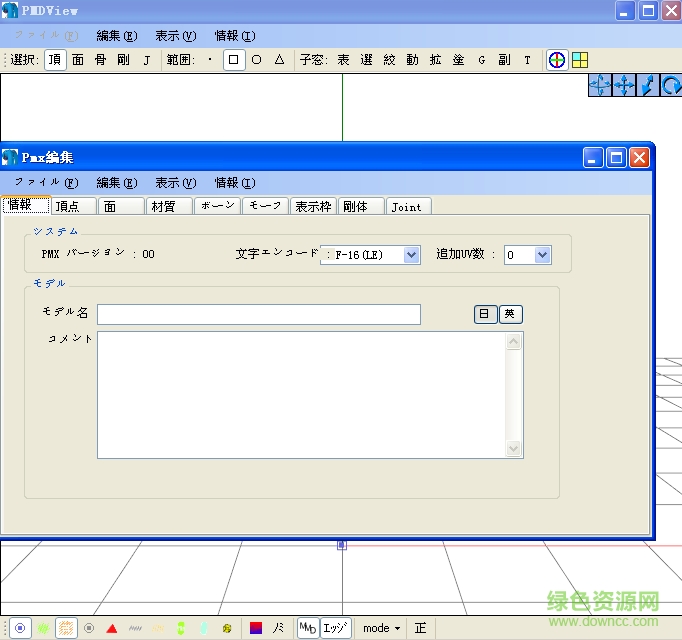Click the four-arrow pan view icon

click(624, 86)
